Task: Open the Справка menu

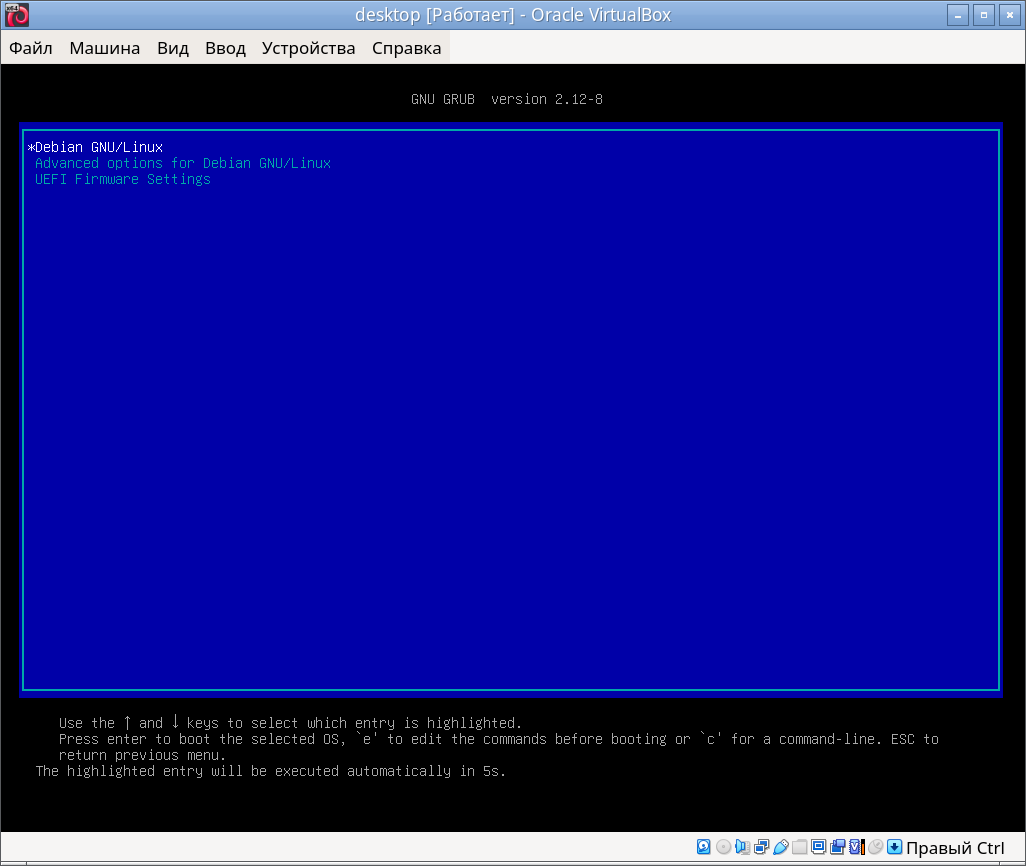Action: coord(406,48)
